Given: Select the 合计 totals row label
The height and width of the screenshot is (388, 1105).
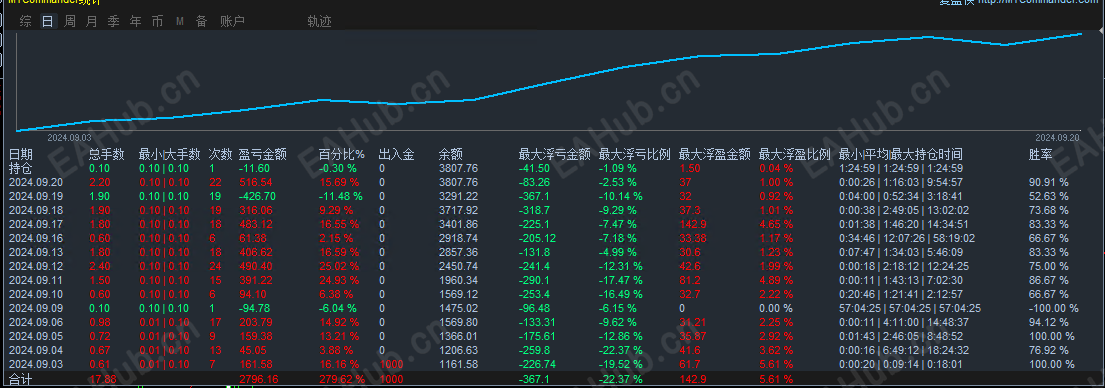Looking at the screenshot, I should click(x=20, y=380).
